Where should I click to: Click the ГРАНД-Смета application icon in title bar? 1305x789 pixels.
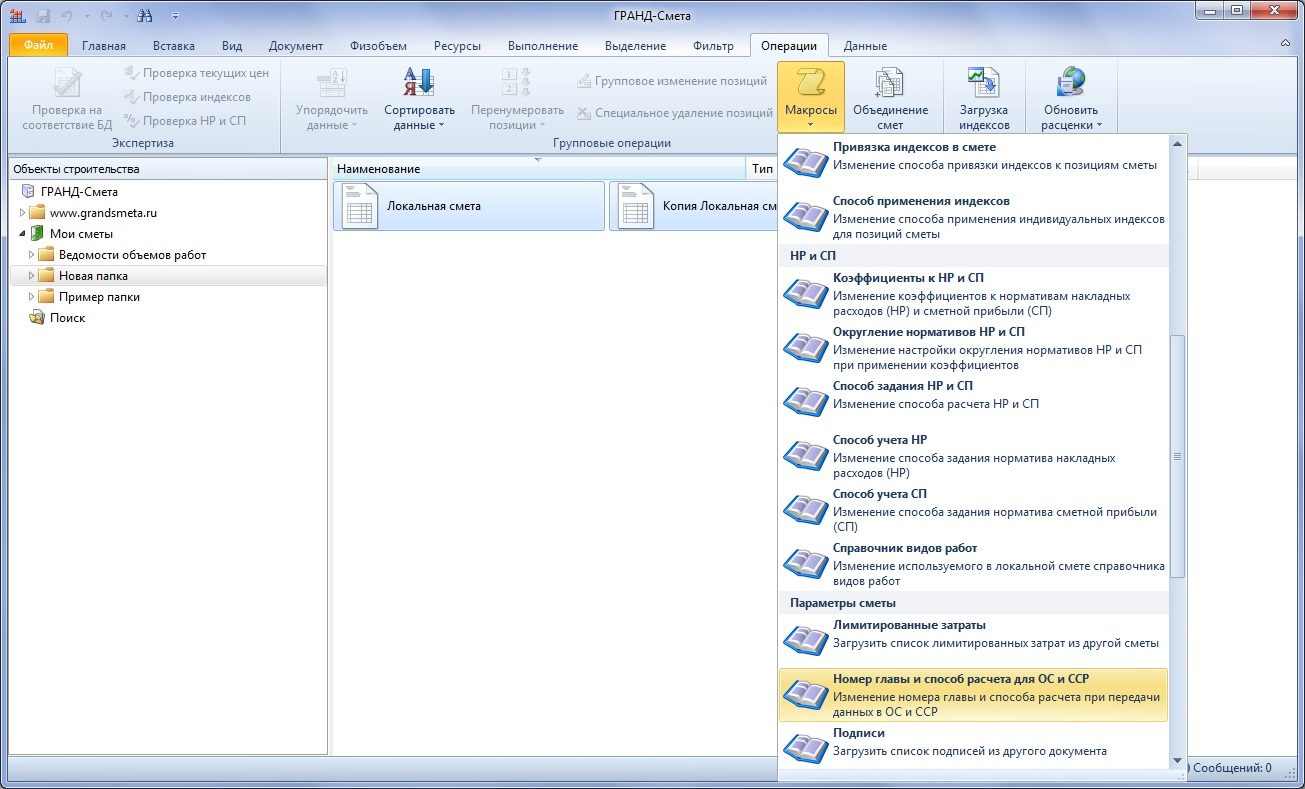click(x=17, y=15)
